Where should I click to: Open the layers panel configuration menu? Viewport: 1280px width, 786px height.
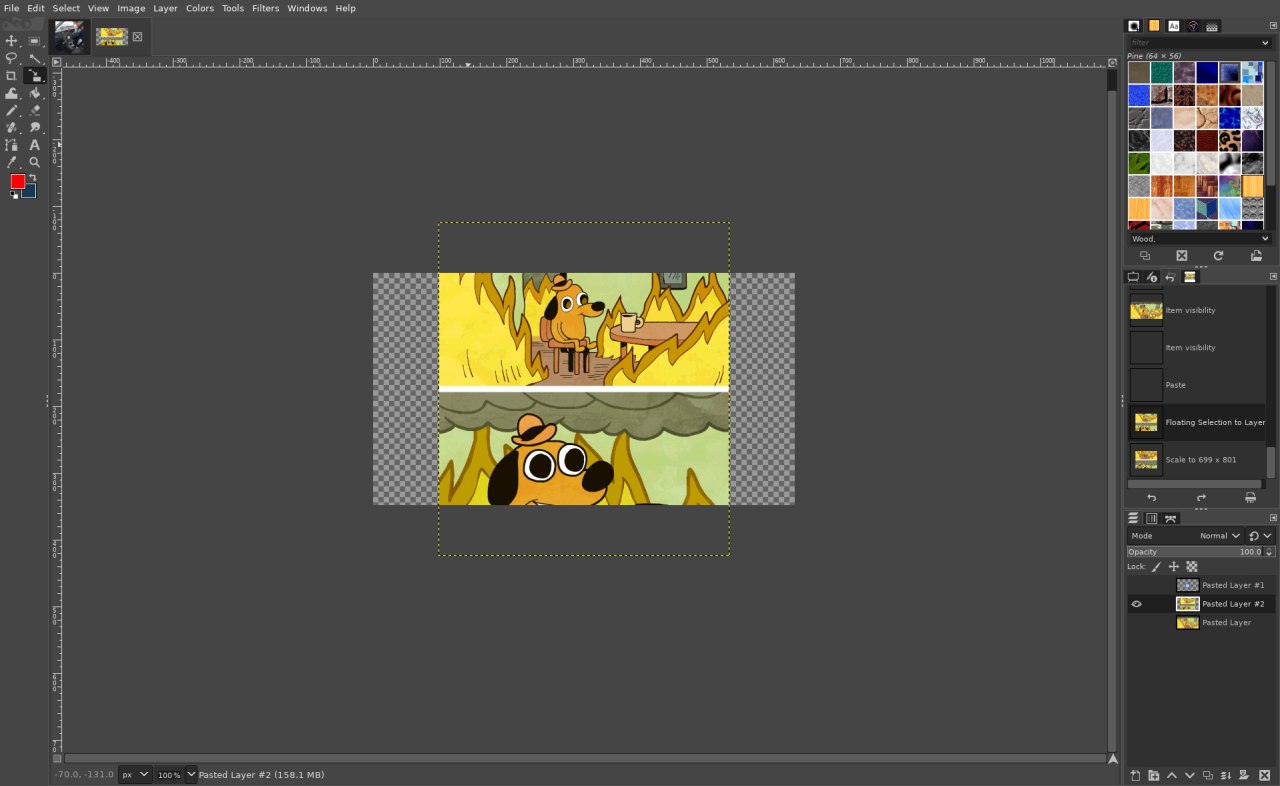(1273, 518)
